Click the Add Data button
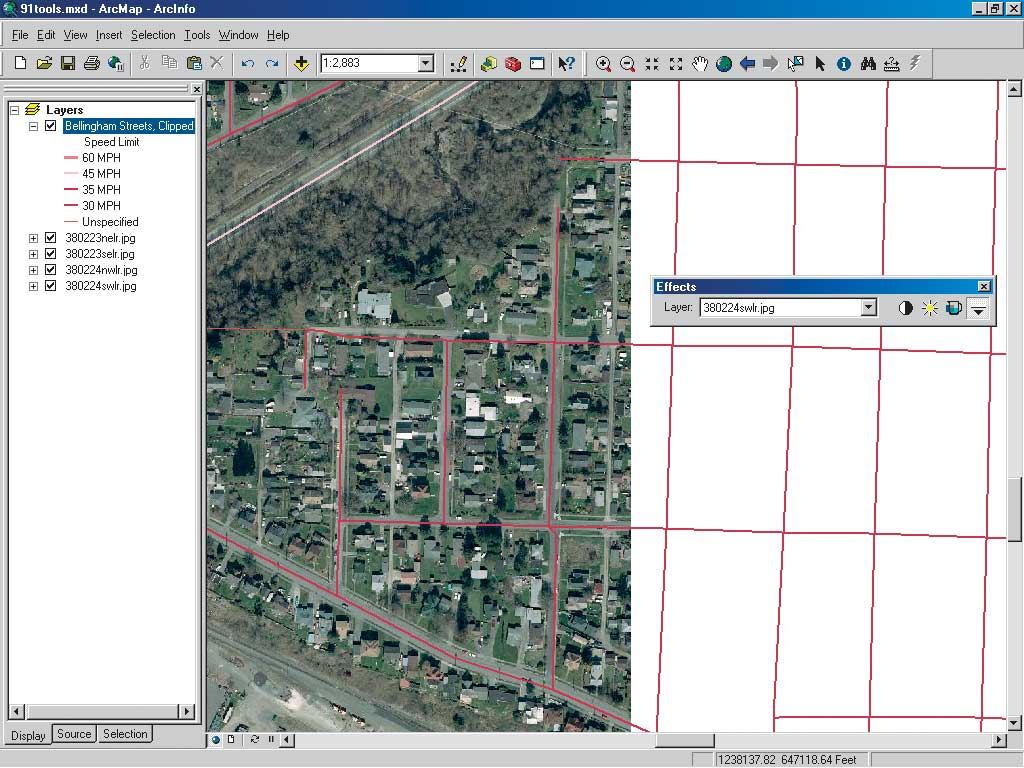 click(301, 64)
